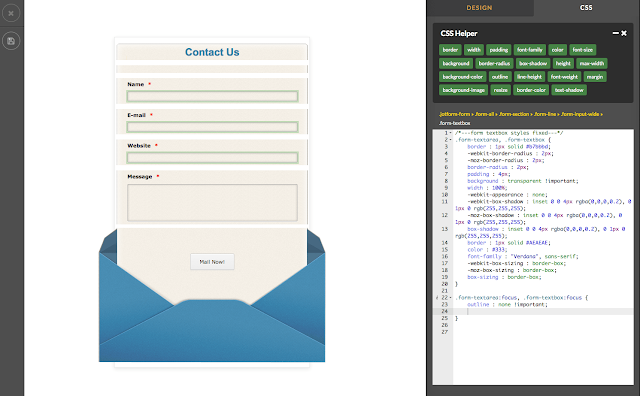Click the E-mail field label
Image resolution: width=640 pixels, height=396 pixels.
(x=136, y=115)
